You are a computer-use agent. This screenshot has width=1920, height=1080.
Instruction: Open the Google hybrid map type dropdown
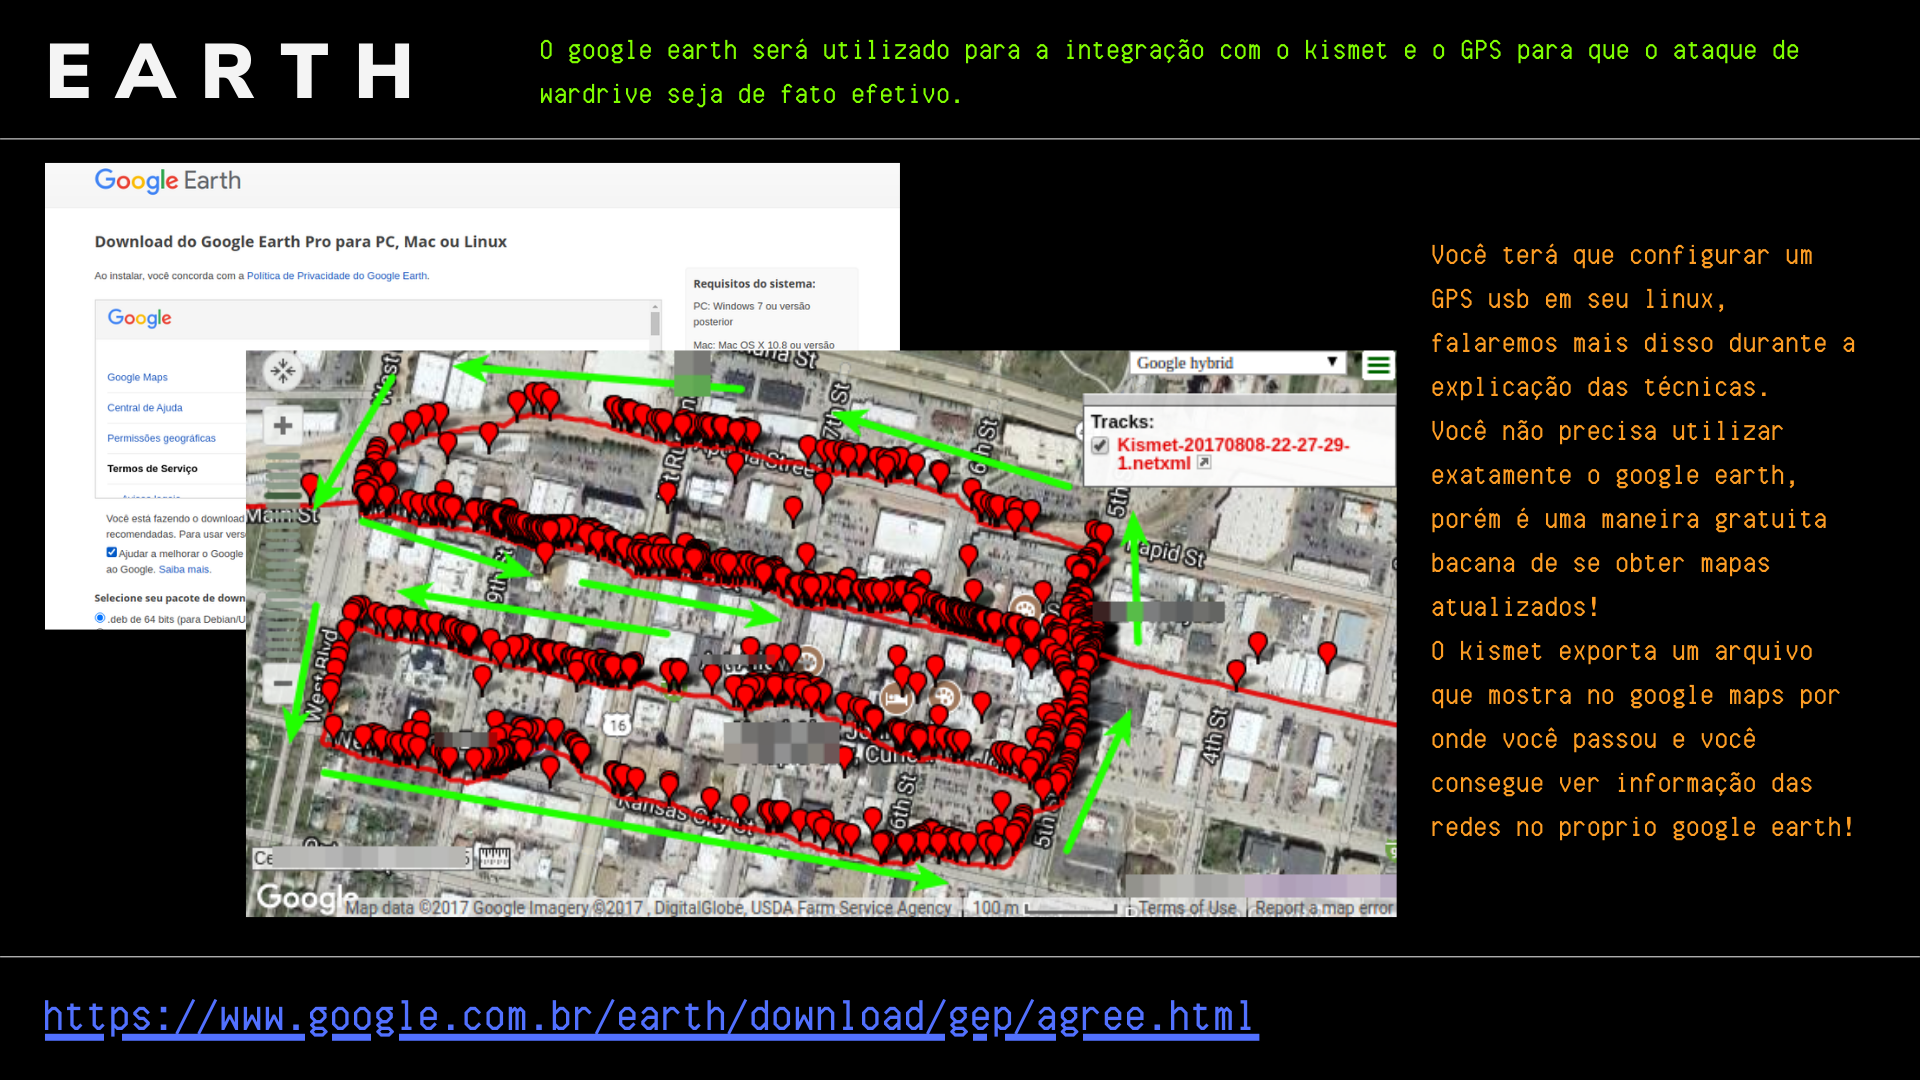point(1238,363)
